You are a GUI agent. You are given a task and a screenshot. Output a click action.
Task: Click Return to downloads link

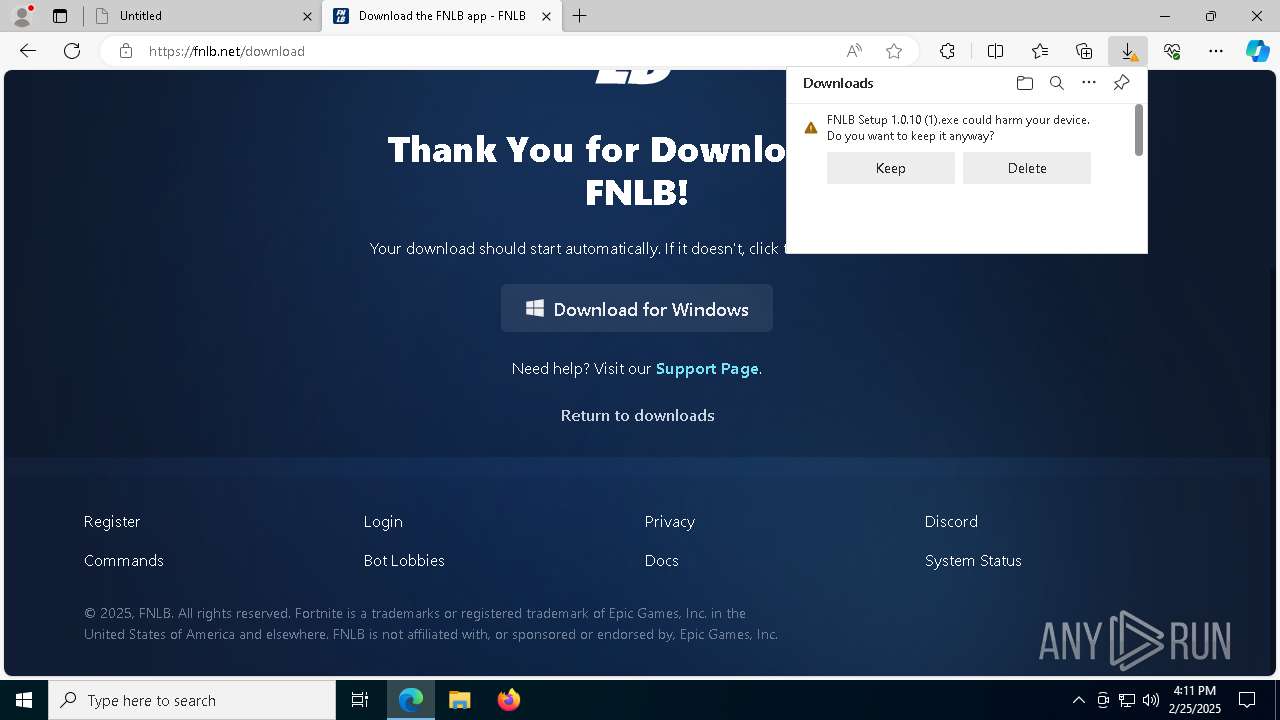pyautogui.click(x=637, y=415)
